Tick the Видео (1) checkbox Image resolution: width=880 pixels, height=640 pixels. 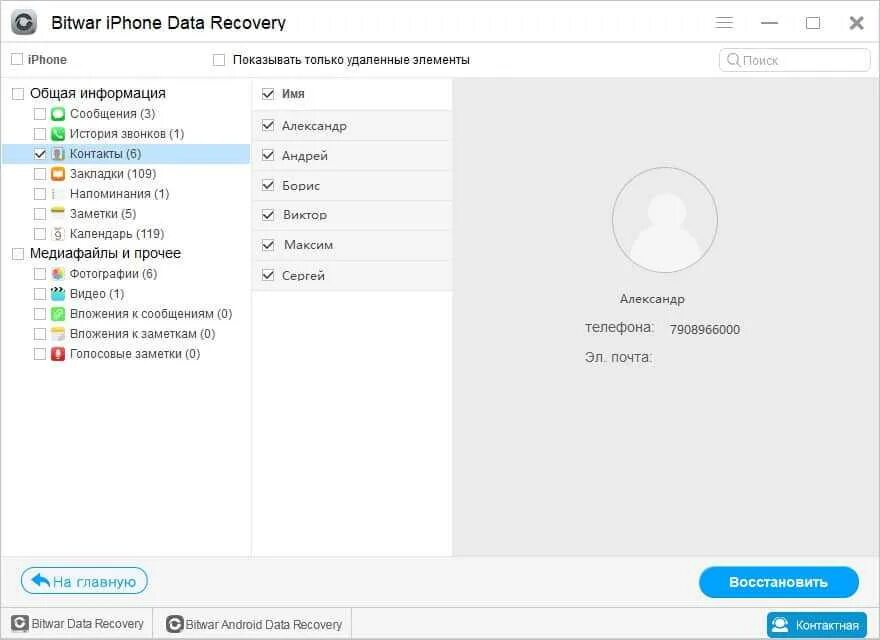pos(40,294)
